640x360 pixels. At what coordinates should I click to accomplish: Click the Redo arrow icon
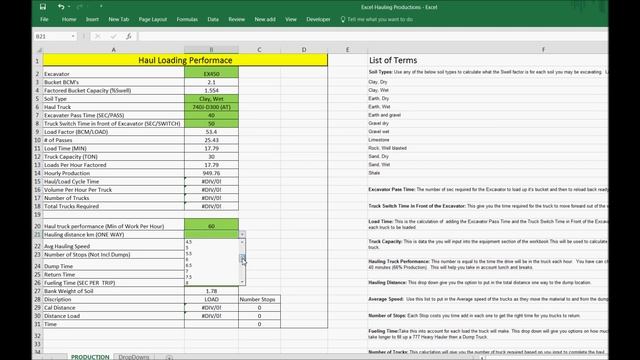click(x=80, y=7)
